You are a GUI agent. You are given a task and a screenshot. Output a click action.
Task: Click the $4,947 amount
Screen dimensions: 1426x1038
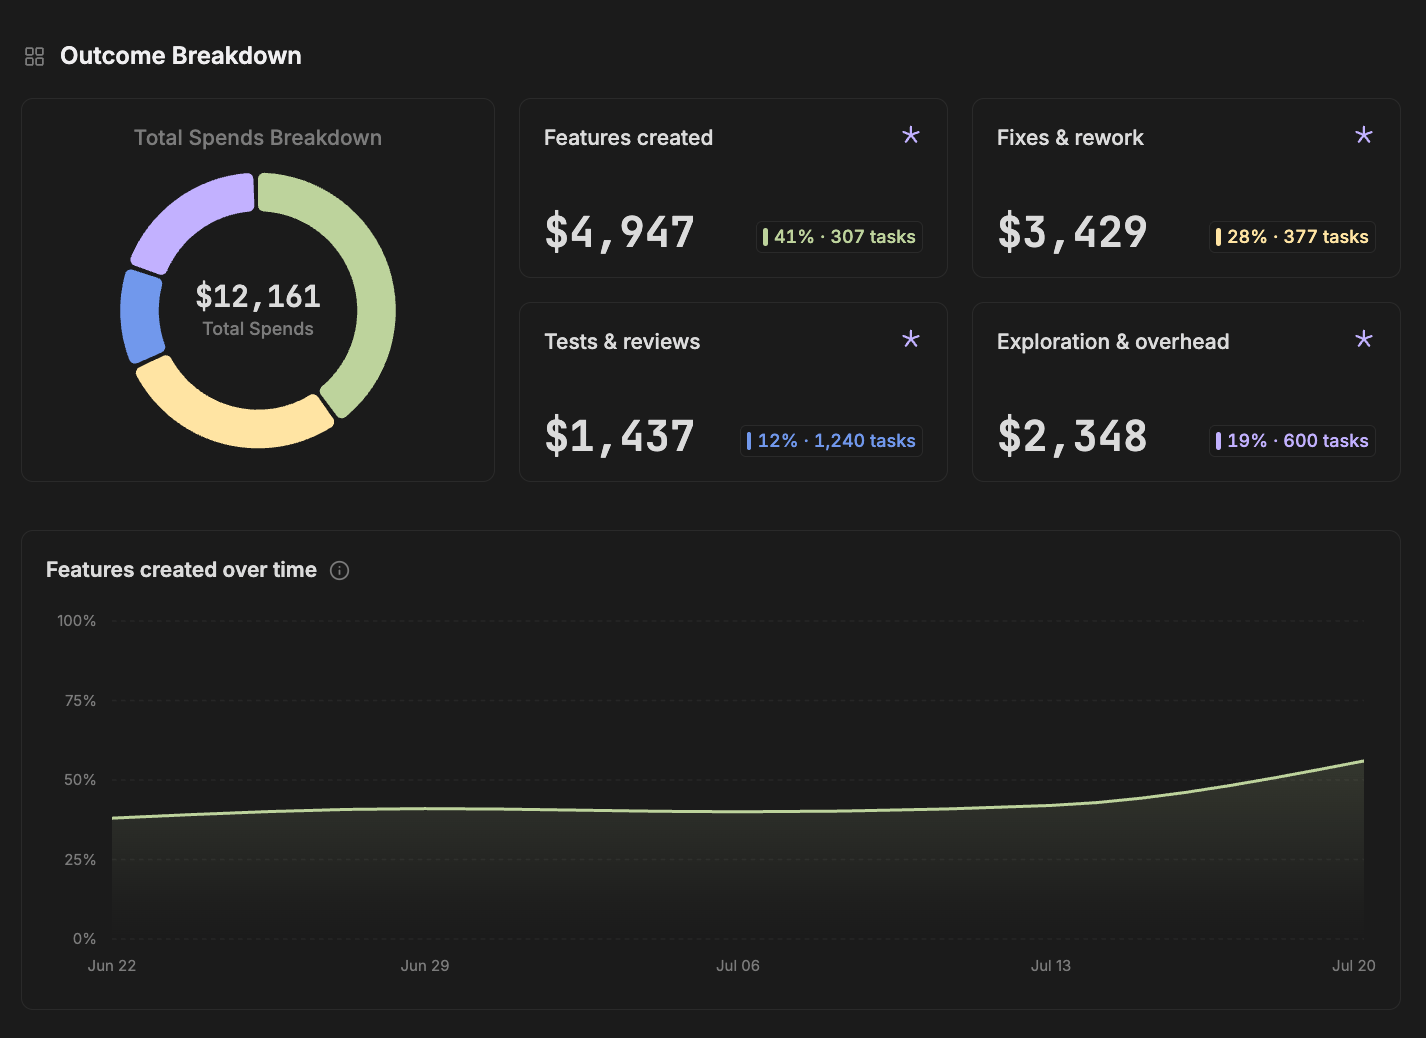[x=619, y=232]
